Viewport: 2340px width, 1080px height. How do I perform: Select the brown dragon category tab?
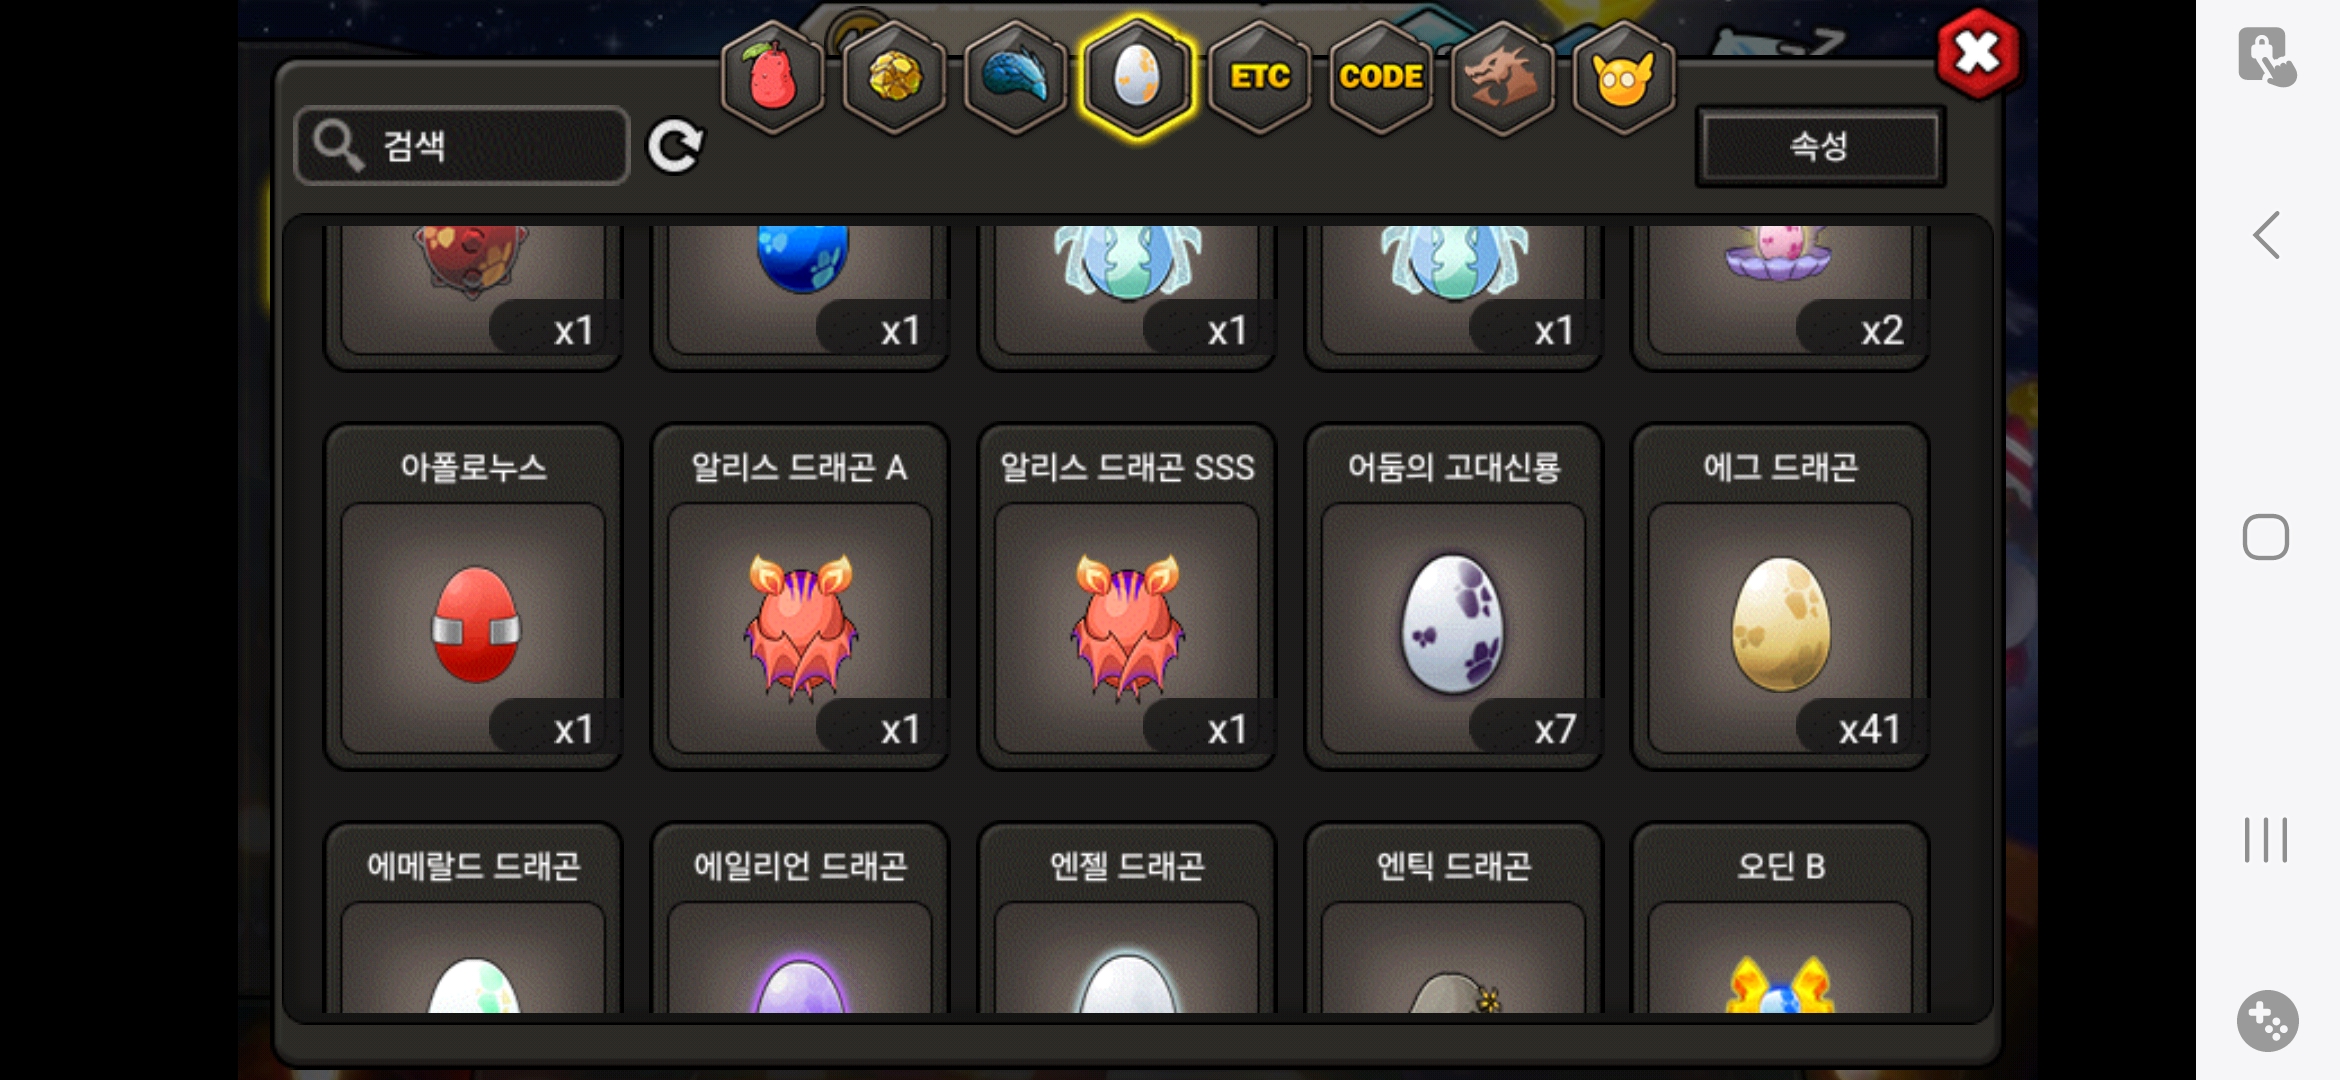1502,77
